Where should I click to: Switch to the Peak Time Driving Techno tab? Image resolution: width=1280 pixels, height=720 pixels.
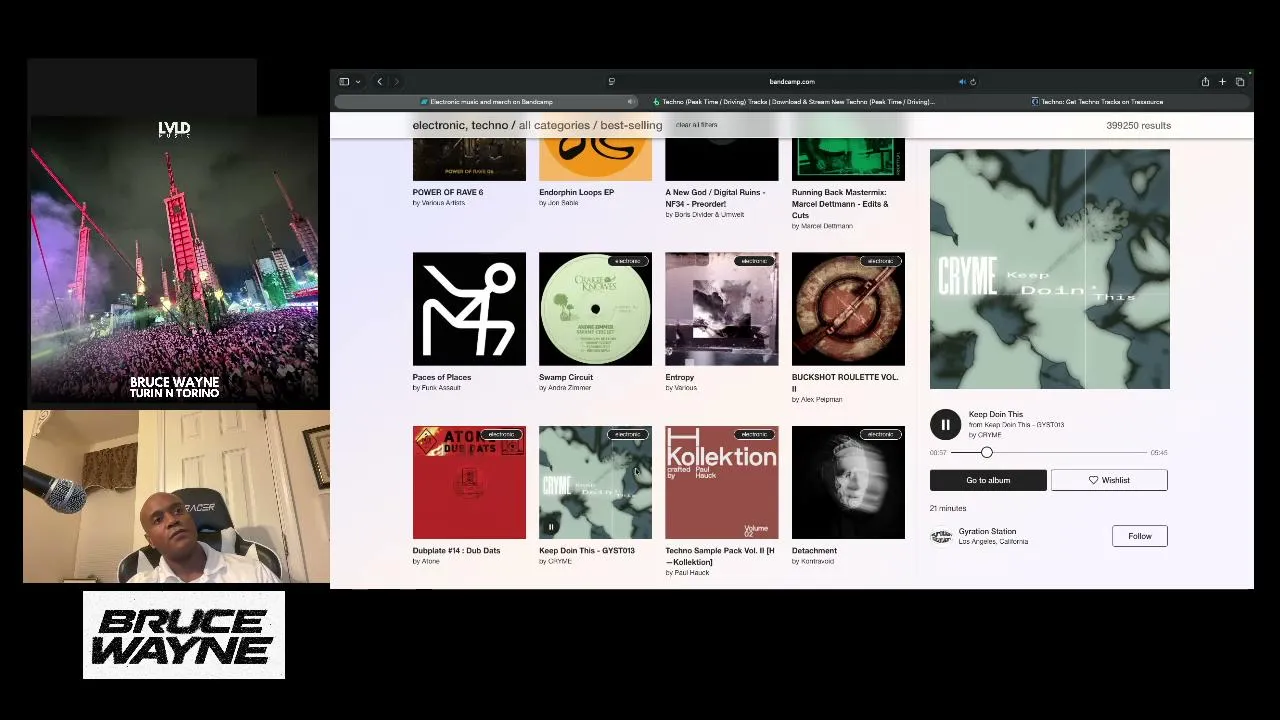coord(794,102)
